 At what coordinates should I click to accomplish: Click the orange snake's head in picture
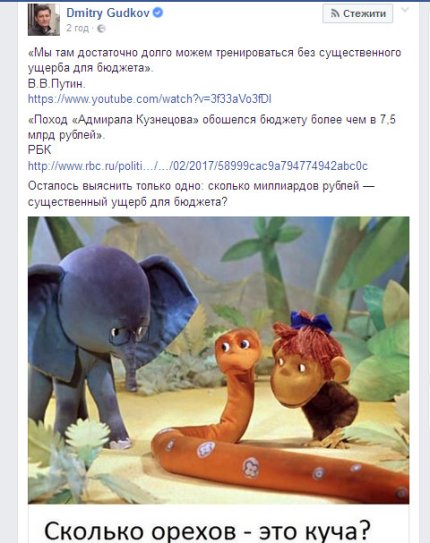238,348
